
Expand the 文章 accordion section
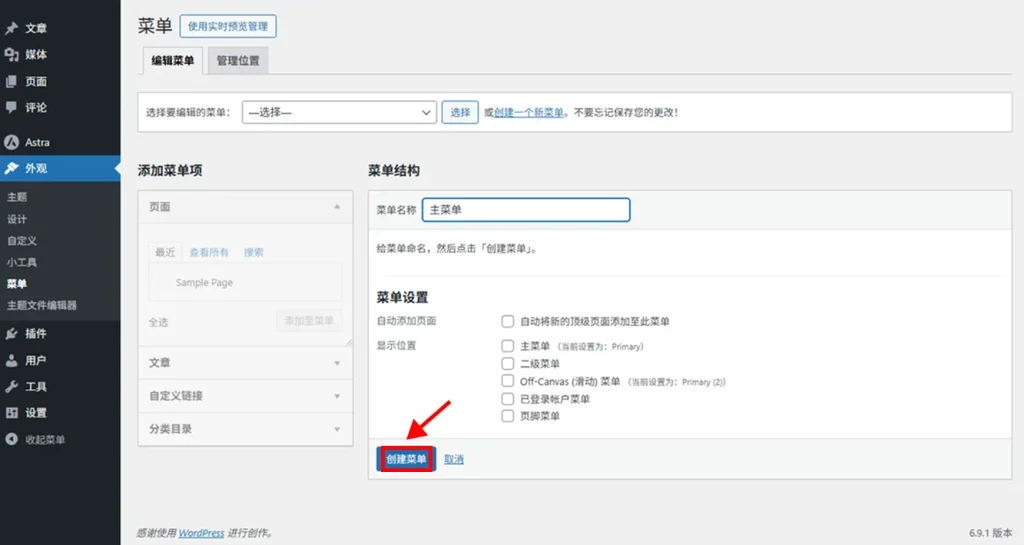[x=245, y=363]
